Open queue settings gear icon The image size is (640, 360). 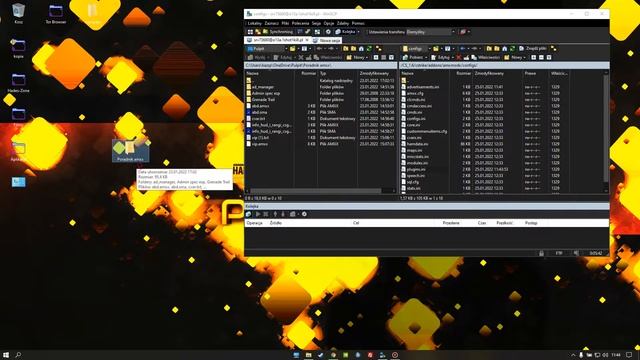pos(304,214)
